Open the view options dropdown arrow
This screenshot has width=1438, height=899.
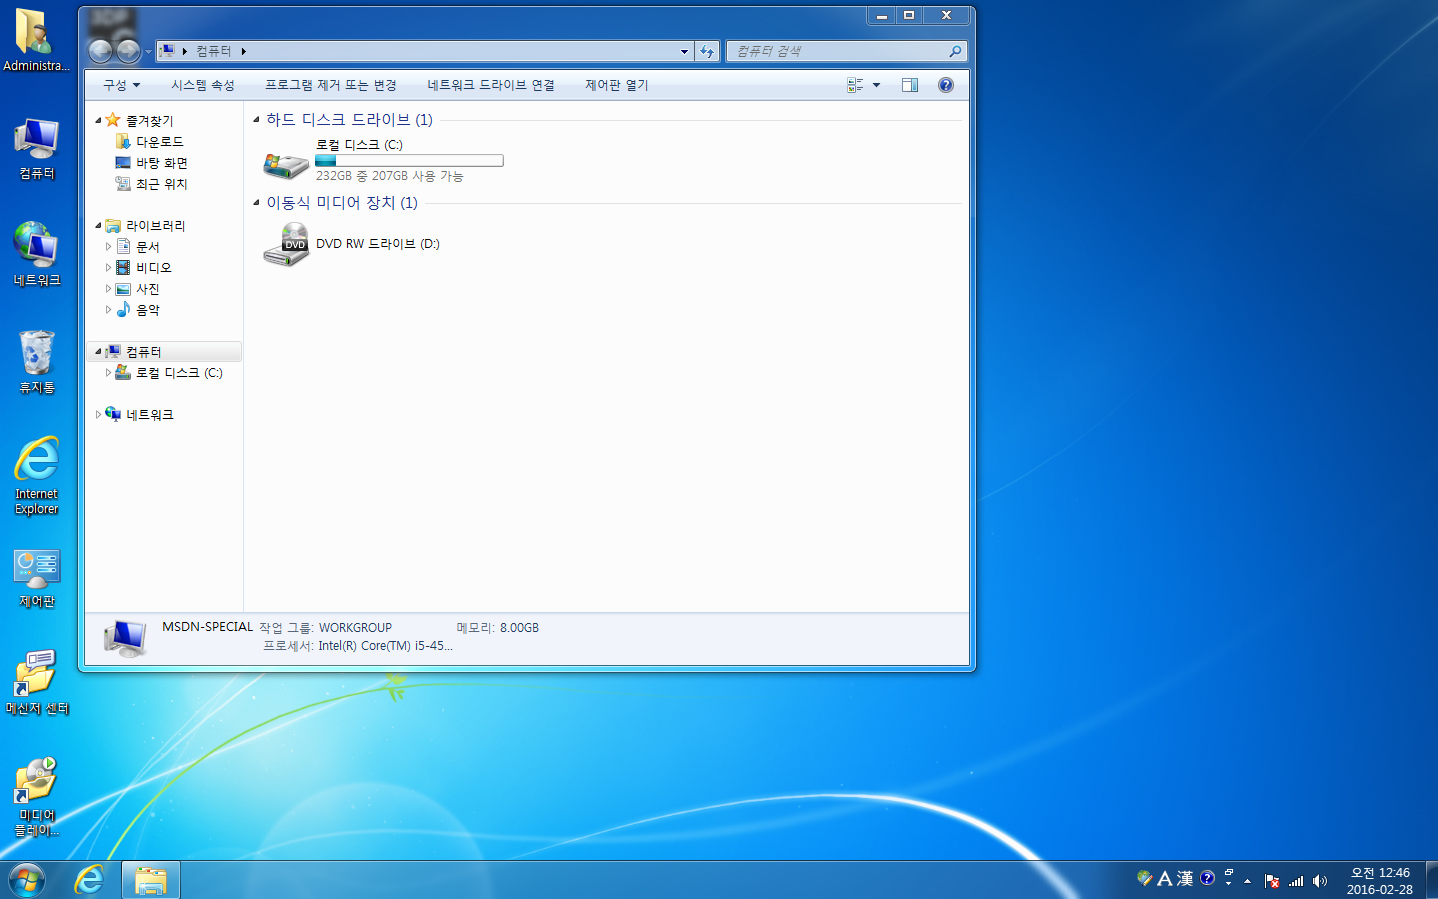pos(877,85)
